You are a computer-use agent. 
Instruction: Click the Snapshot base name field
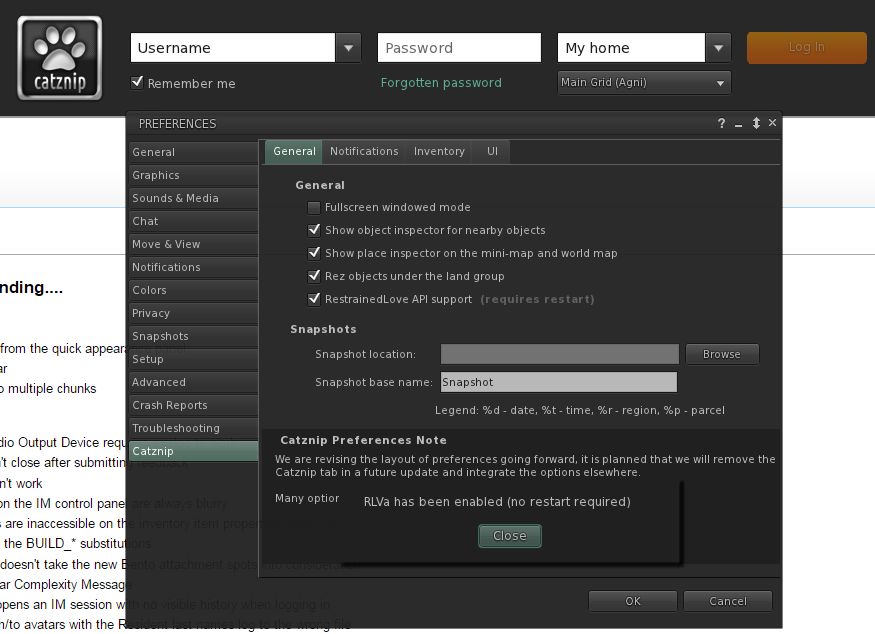pyautogui.click(x=558, y=382)
